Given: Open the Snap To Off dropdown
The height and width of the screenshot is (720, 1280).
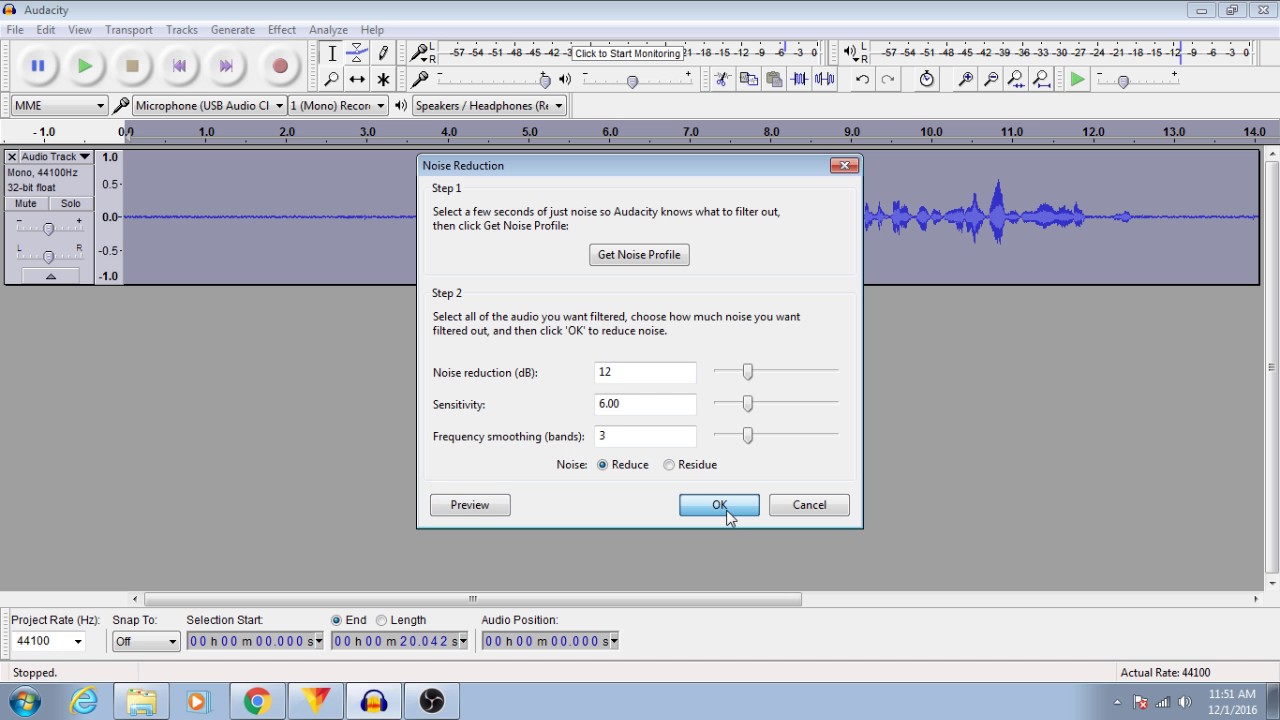Looking at the screenshot, I should point(146,641).
